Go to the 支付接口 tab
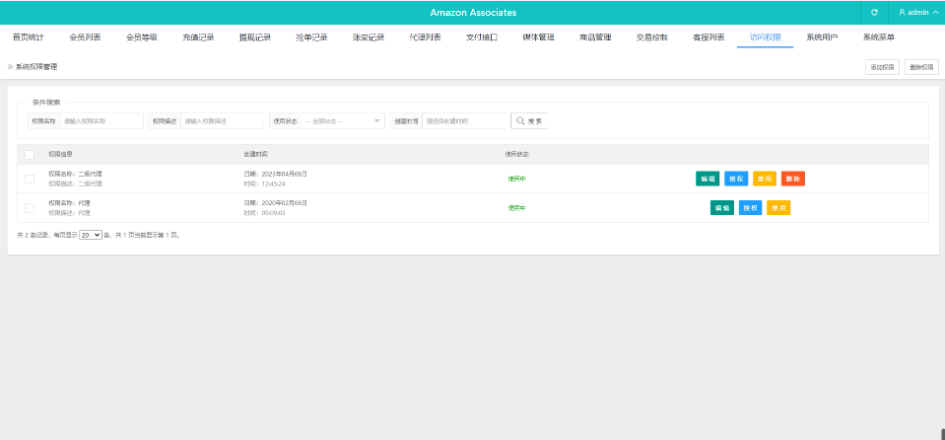This screenshot has width=945, height=440. pyautogui.click(x=482, y=37)
